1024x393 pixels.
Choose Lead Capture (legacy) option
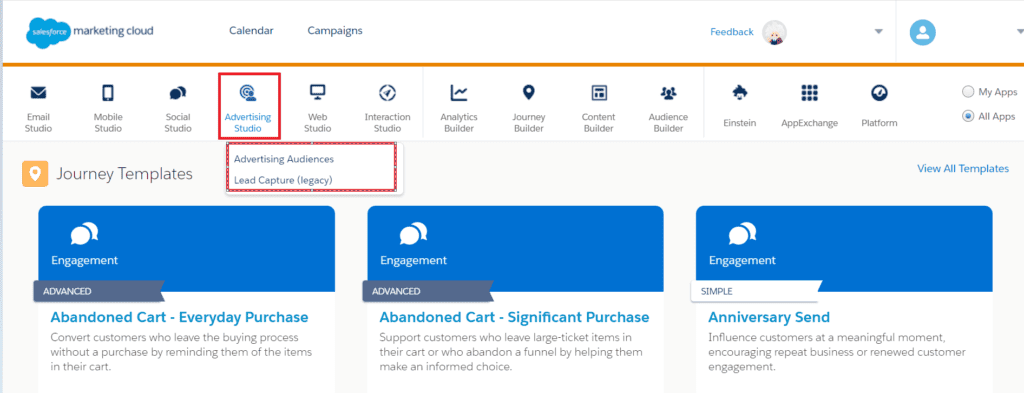click(x=283, y=180)
